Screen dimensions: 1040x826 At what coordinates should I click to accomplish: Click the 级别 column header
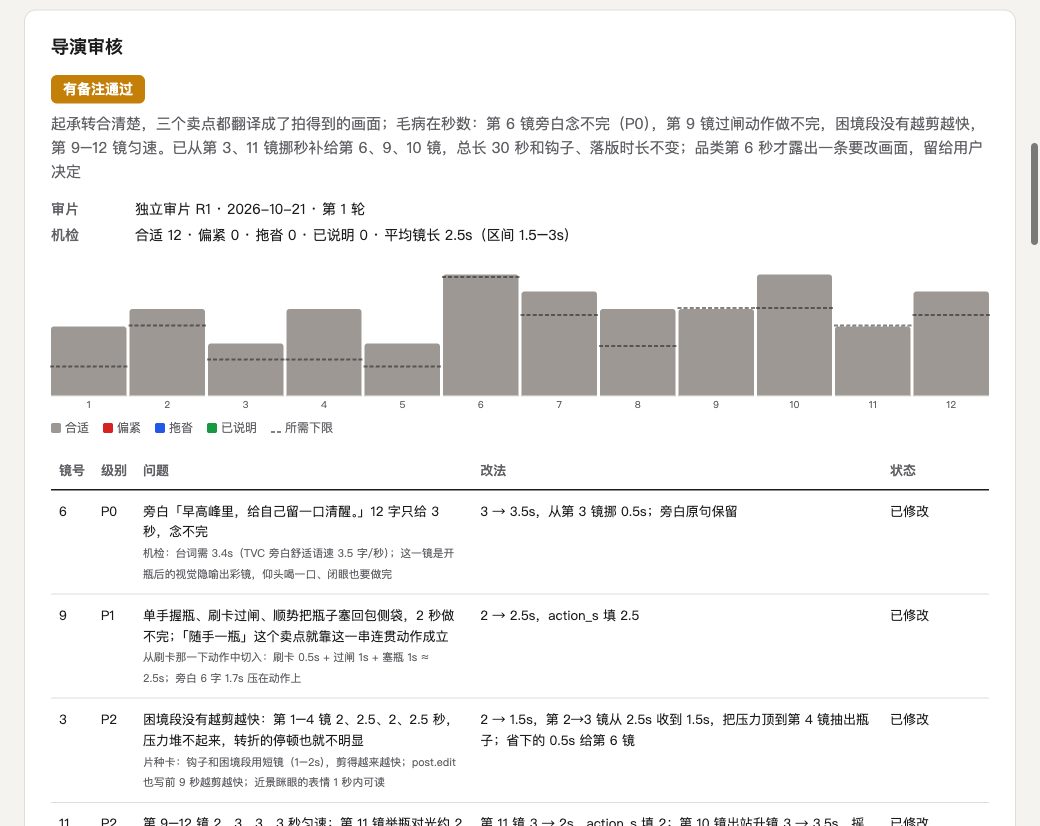(113, 470)
